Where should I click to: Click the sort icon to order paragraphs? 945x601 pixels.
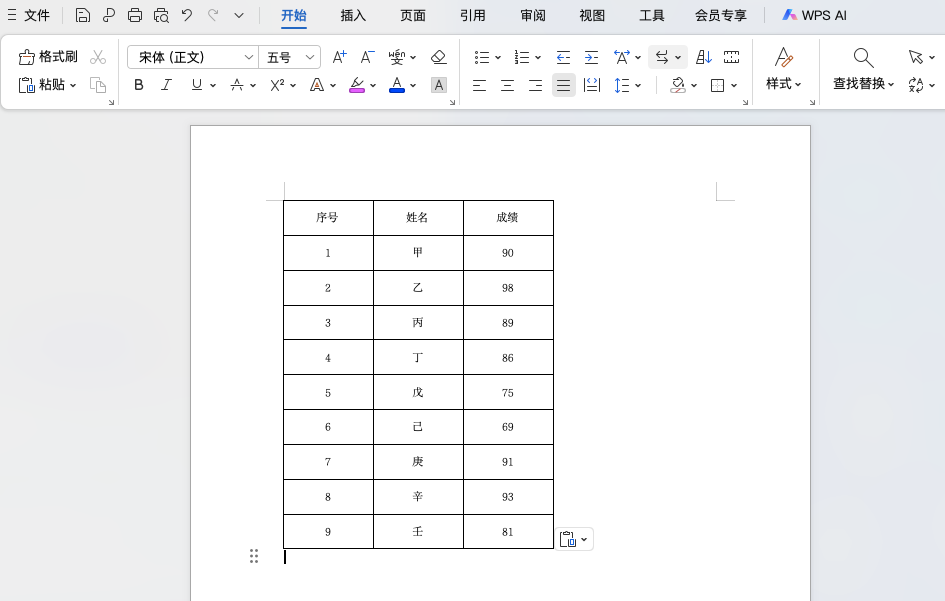point(703,57)
